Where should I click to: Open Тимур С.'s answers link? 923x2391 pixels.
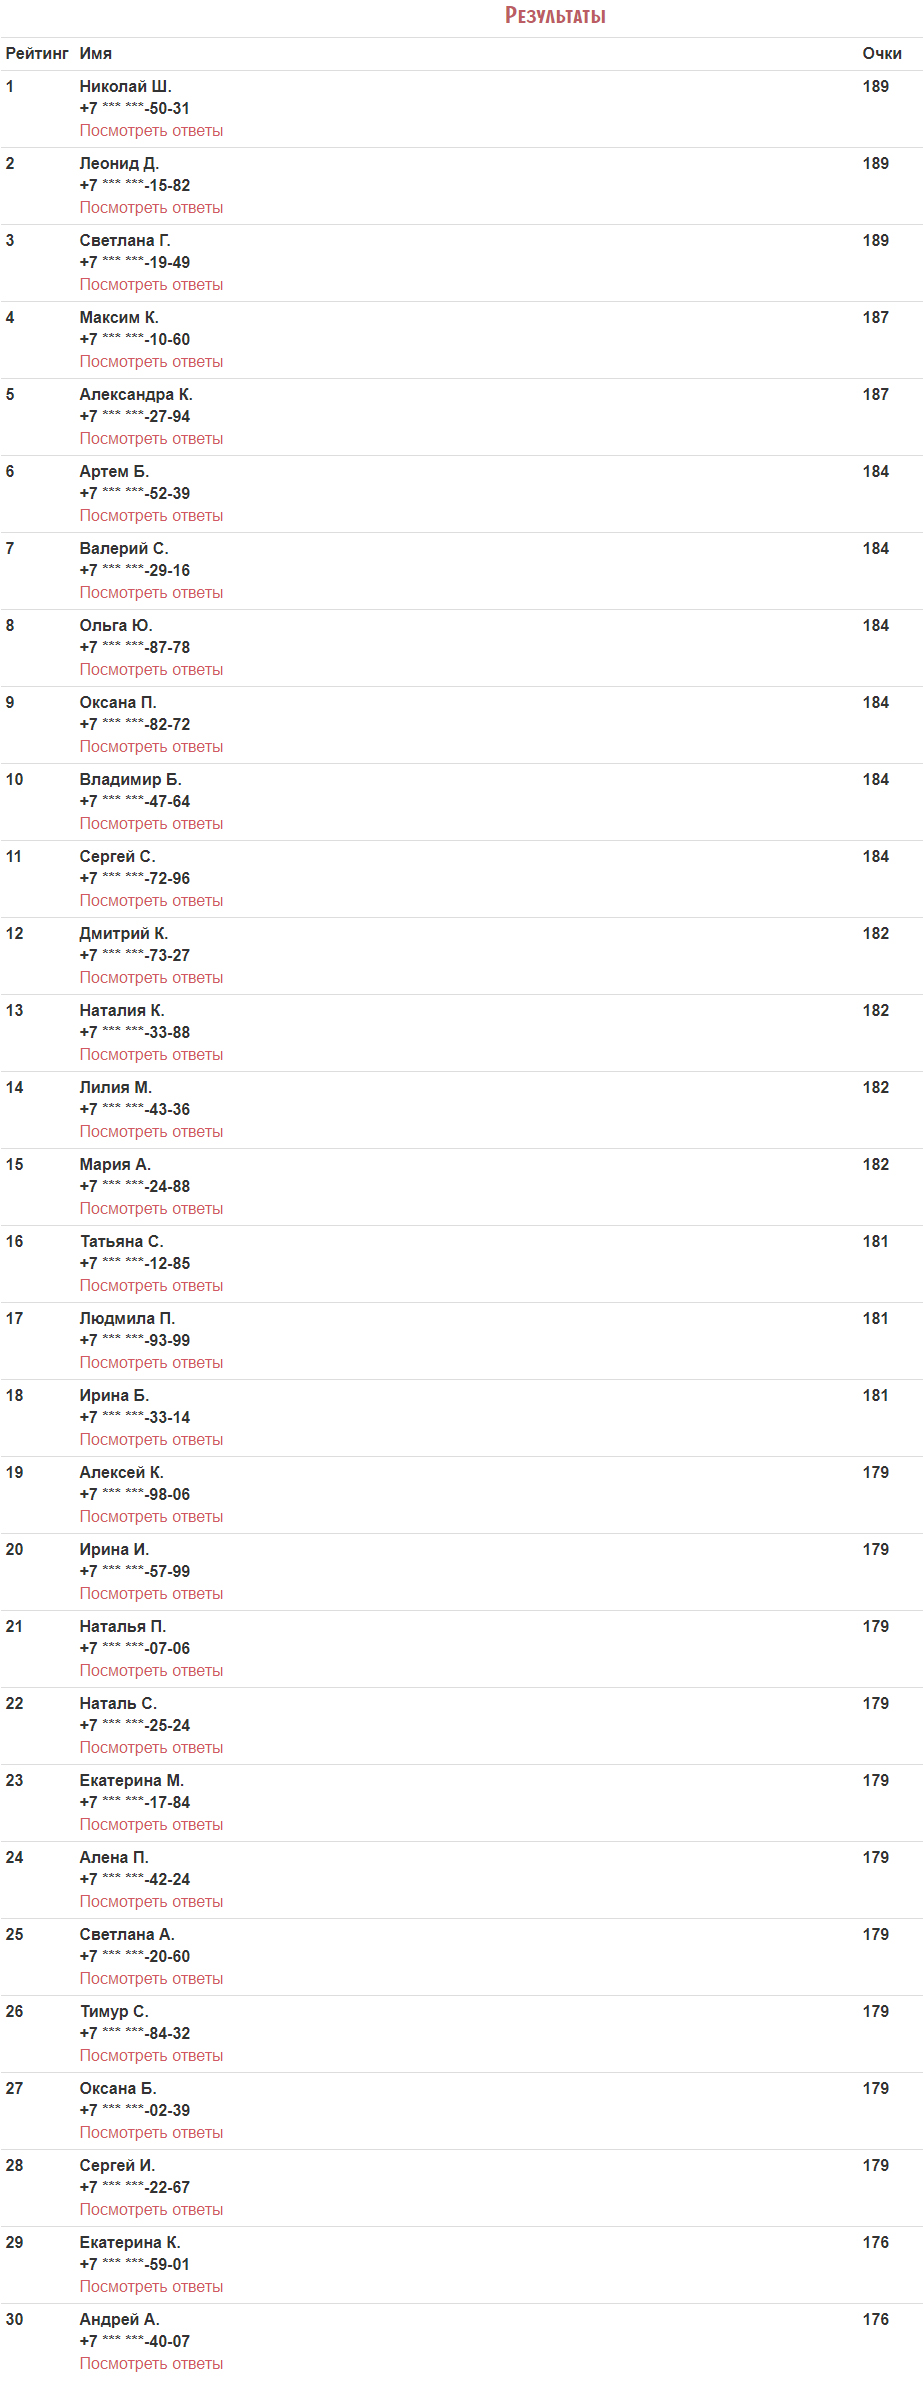coord(151,2056)
